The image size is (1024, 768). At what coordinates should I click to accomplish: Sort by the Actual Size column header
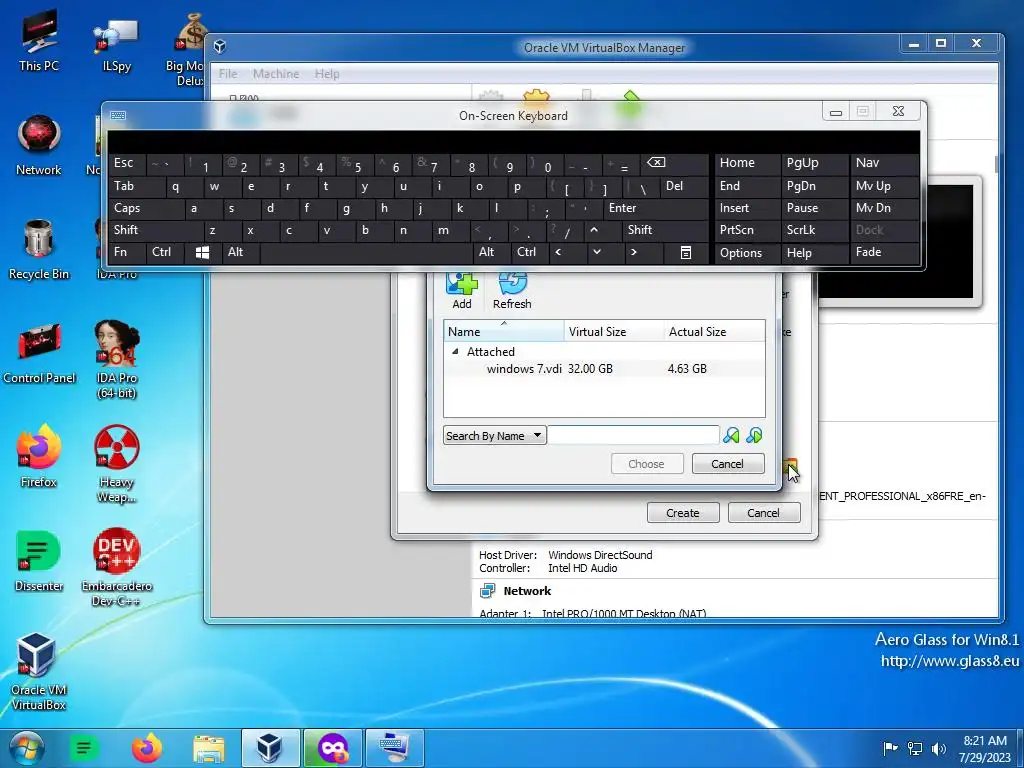[714, 332]
